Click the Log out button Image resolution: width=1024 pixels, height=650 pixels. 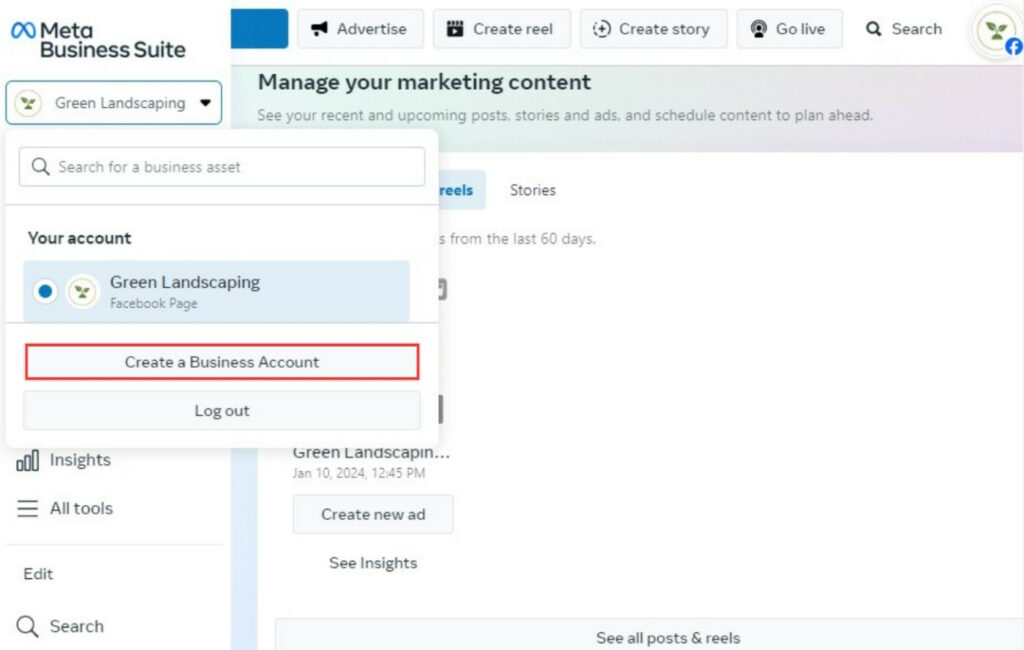(222, 411)
